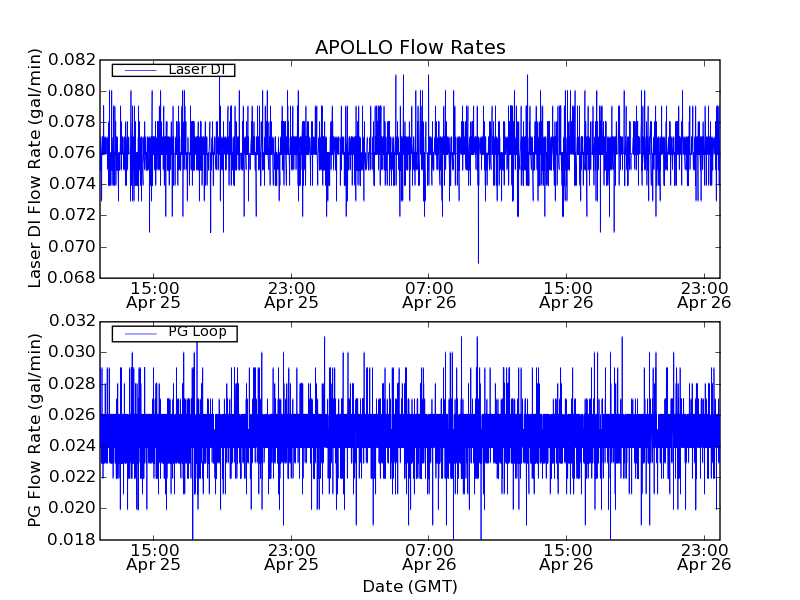
Task: Pick the 0.074 tick on Laser DI axis
Action: (x=72, y=184)
